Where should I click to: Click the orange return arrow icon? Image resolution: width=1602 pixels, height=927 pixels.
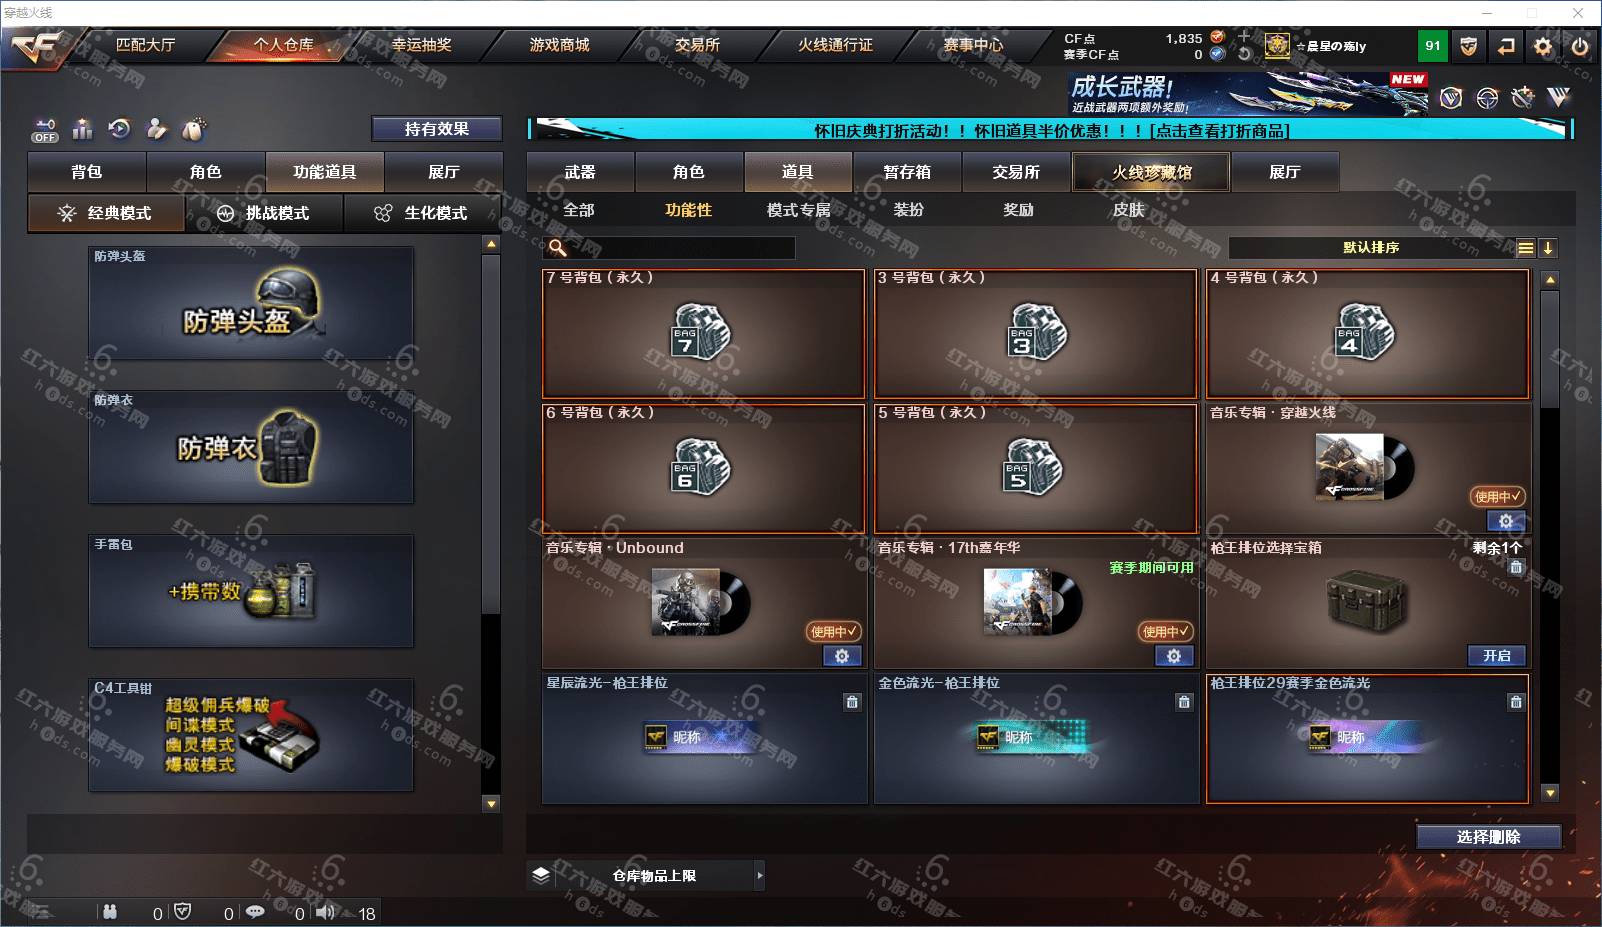[1506, 46]
